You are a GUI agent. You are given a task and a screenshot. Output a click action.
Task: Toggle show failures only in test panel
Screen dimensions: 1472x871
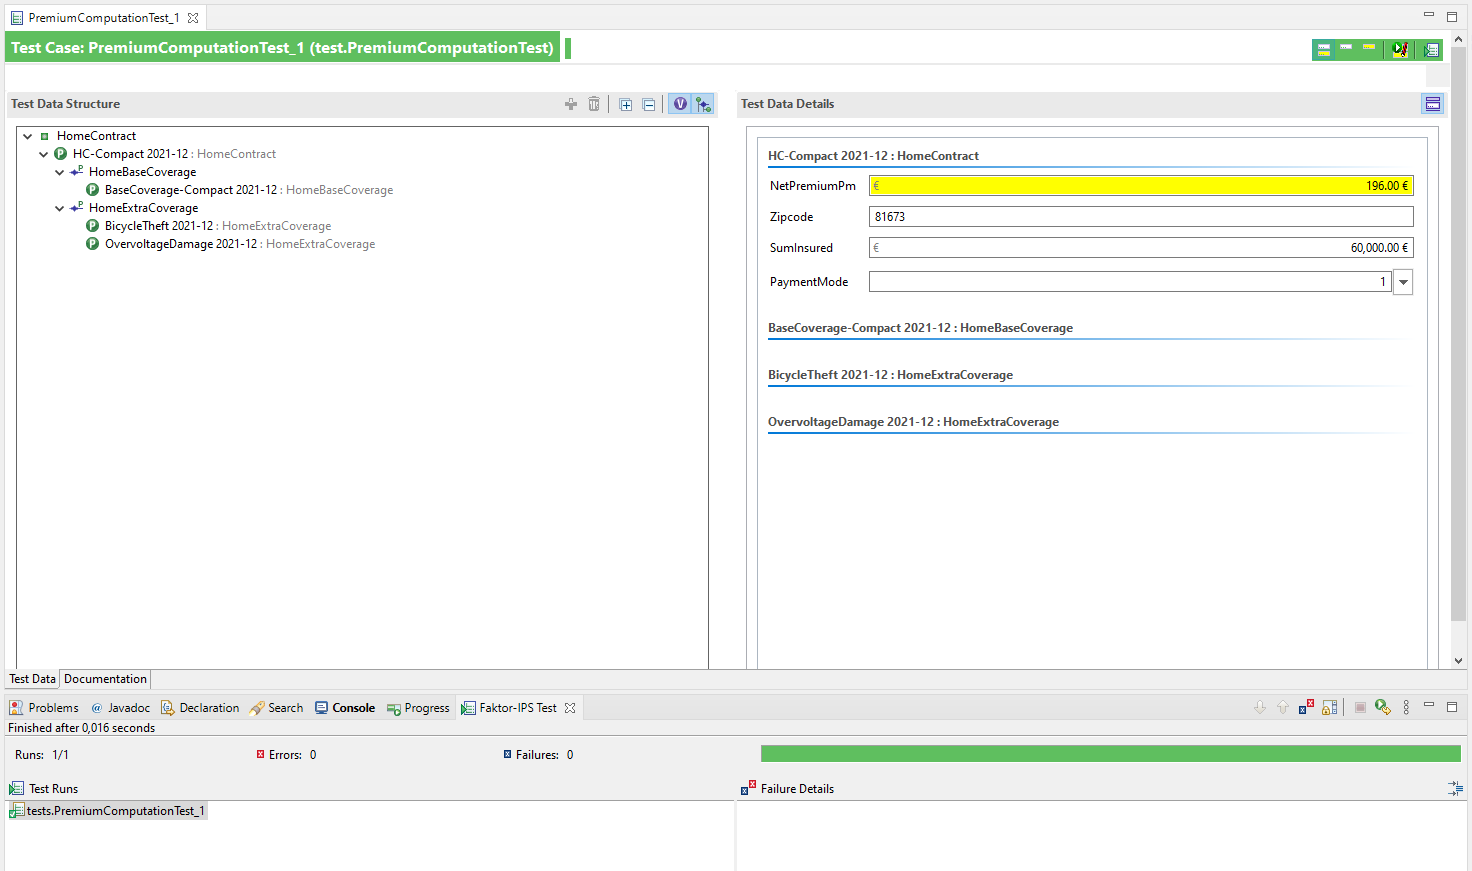(1307, 707)
